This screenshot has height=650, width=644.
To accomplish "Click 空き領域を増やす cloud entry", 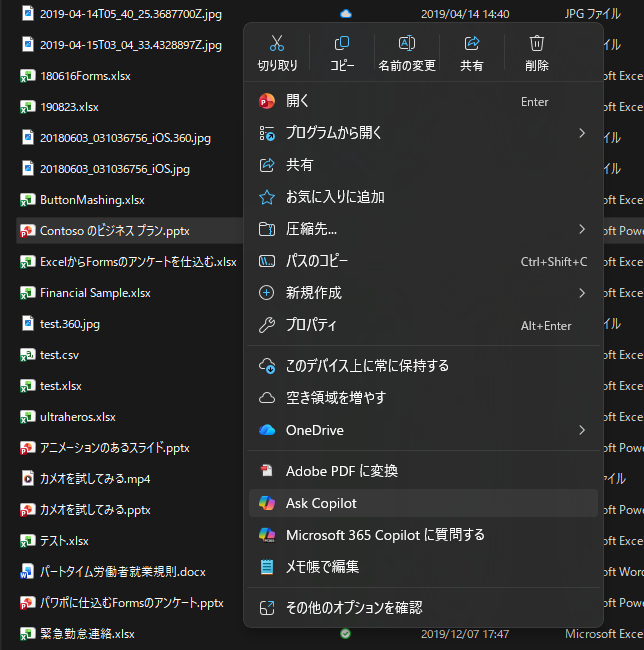I will 336,398.
